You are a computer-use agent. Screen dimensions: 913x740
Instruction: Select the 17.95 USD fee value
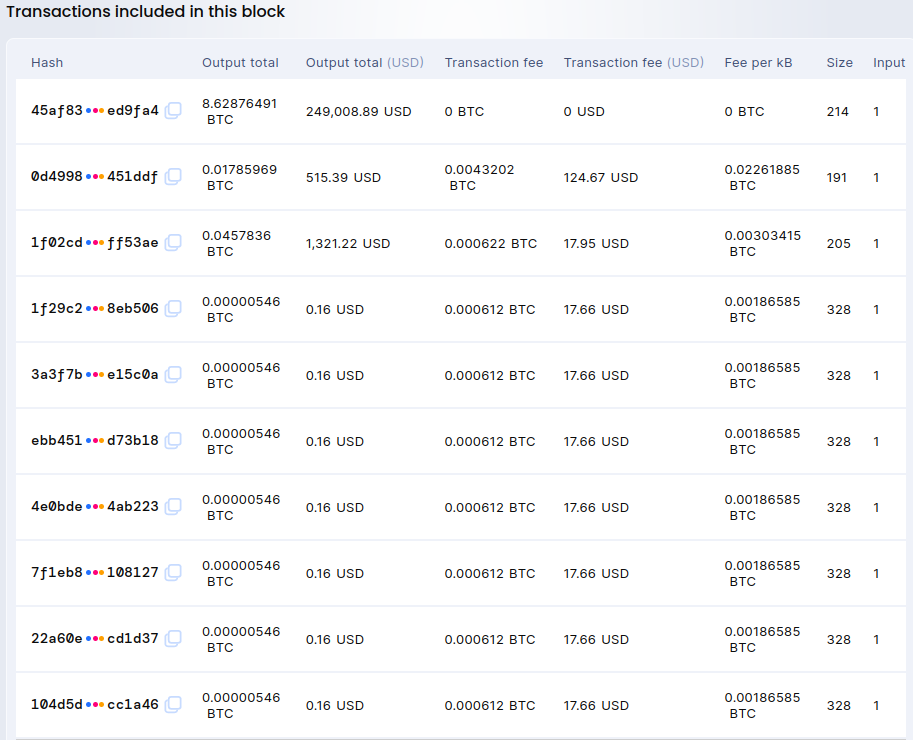(596, 243)
